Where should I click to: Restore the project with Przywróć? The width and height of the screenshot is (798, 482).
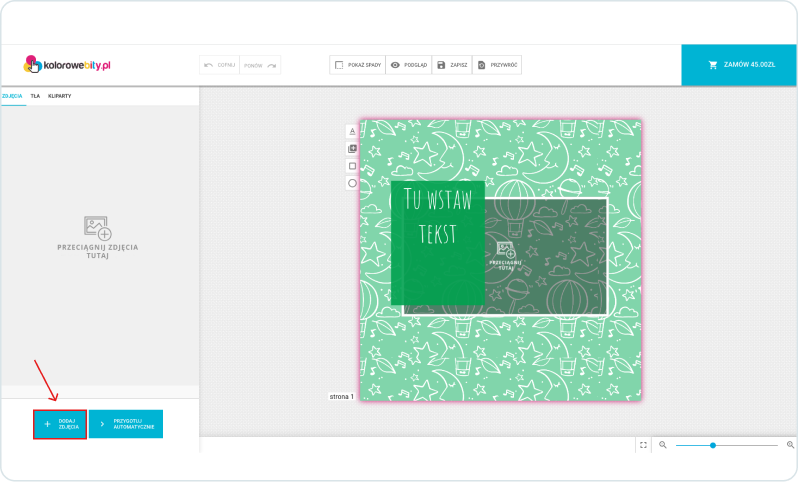pos(497,65)
